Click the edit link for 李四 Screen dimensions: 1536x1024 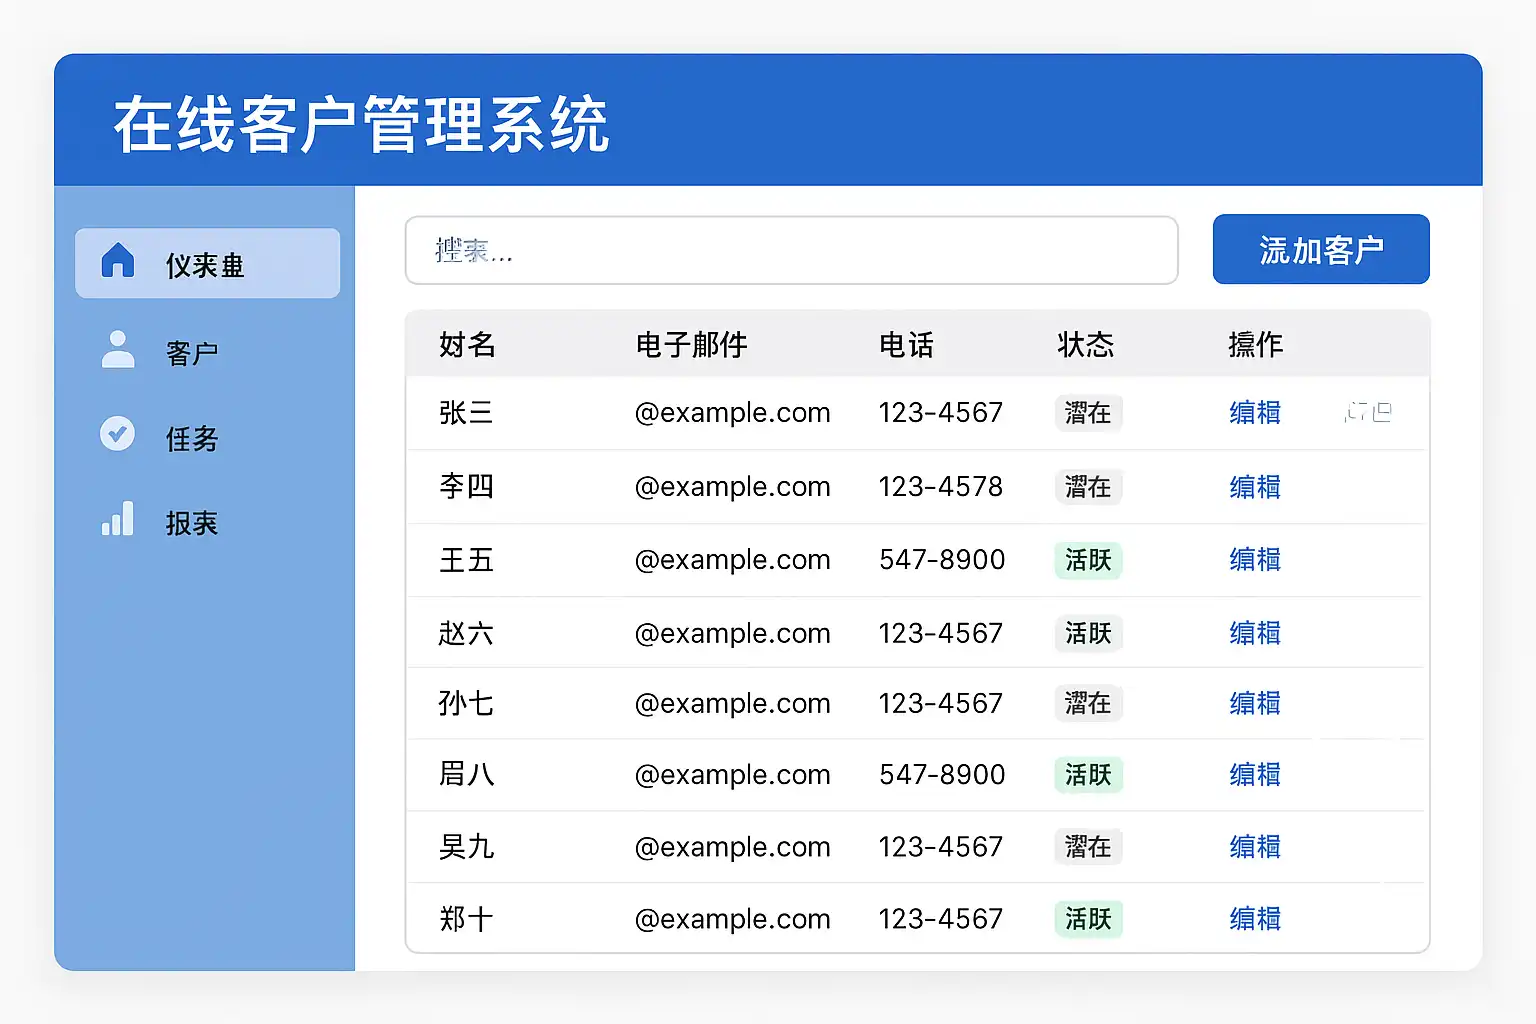coord(1255,487)
